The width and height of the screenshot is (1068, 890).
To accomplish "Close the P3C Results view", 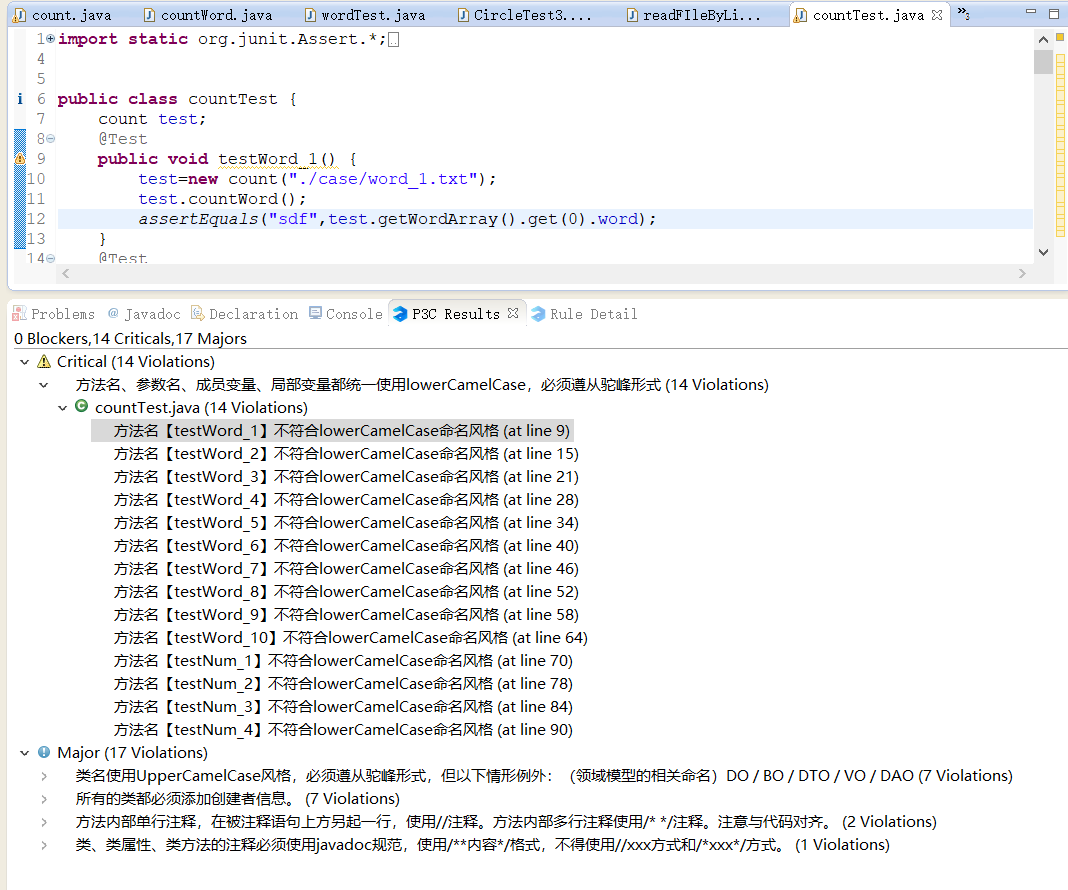I will pyautogui.click(x=513, y=313).
